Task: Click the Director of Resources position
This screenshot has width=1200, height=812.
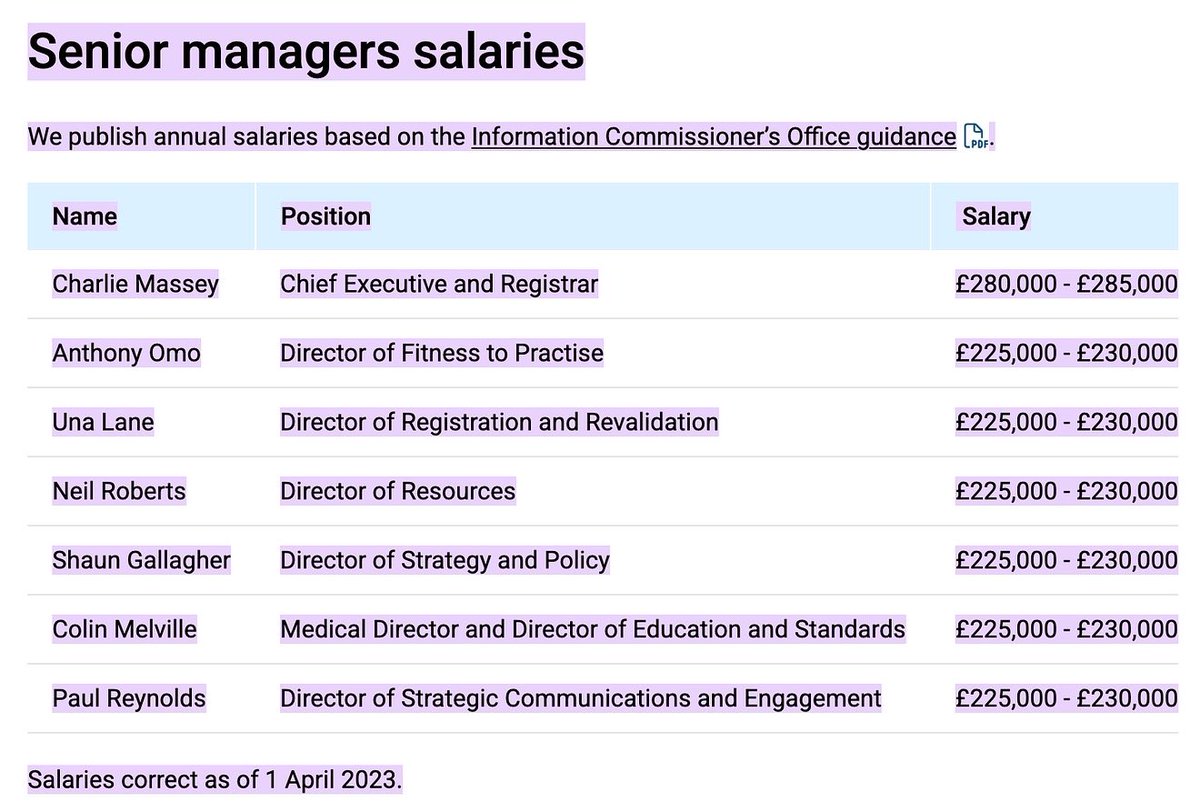Action: [398, 491]
